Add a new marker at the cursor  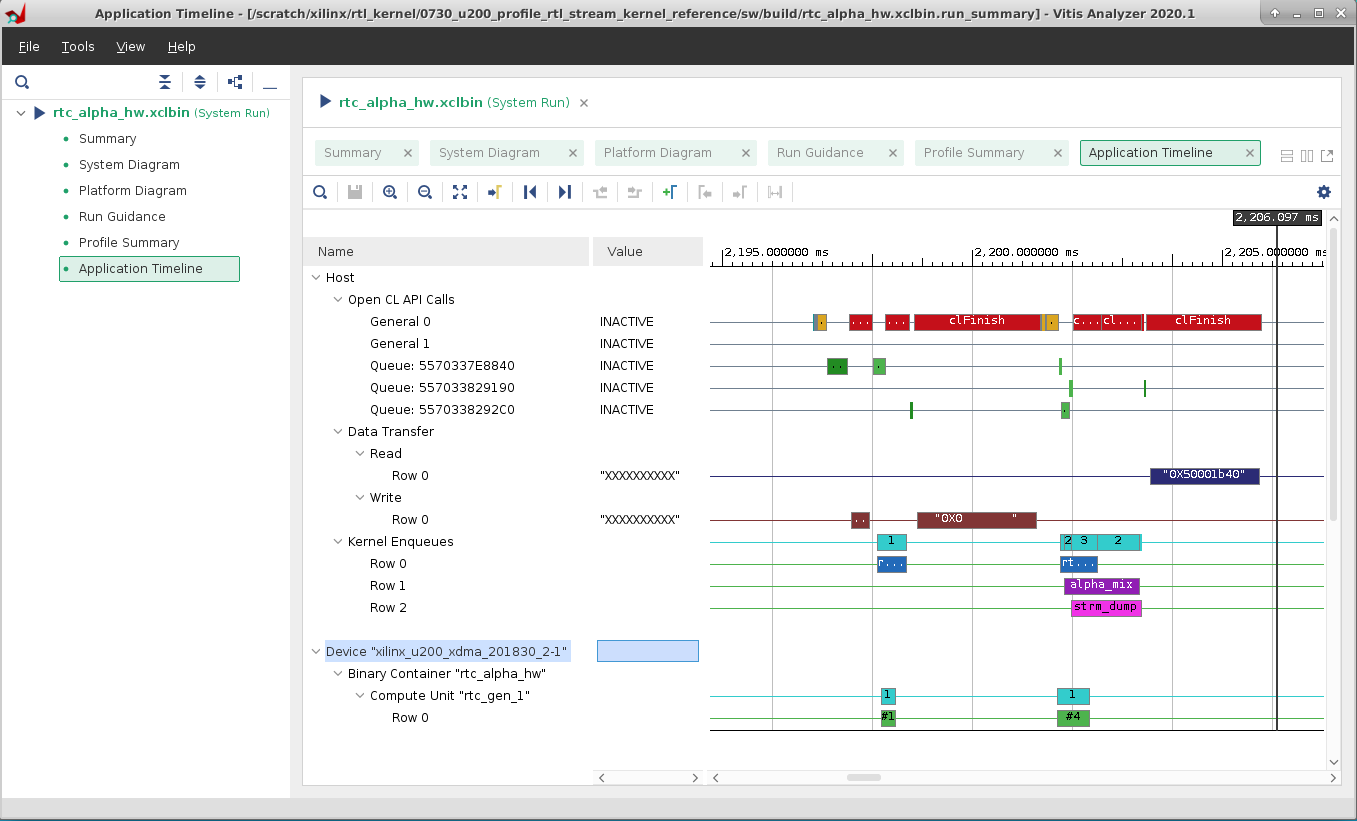[669, 192]
